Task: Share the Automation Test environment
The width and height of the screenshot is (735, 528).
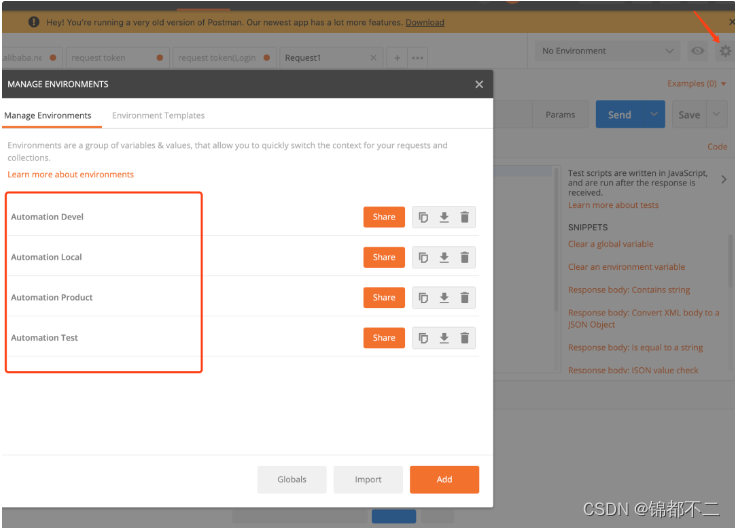Action: [384, 338]
